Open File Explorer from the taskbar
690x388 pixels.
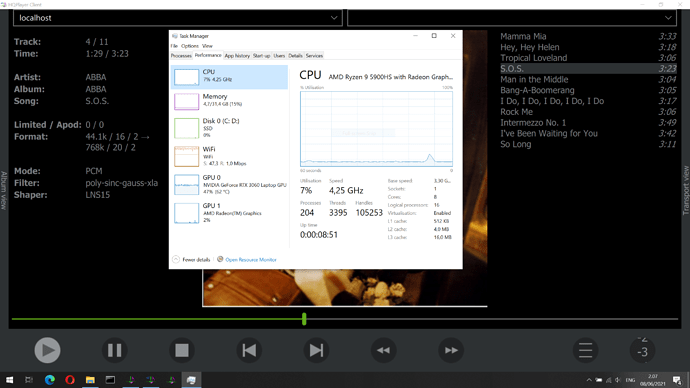90,380
